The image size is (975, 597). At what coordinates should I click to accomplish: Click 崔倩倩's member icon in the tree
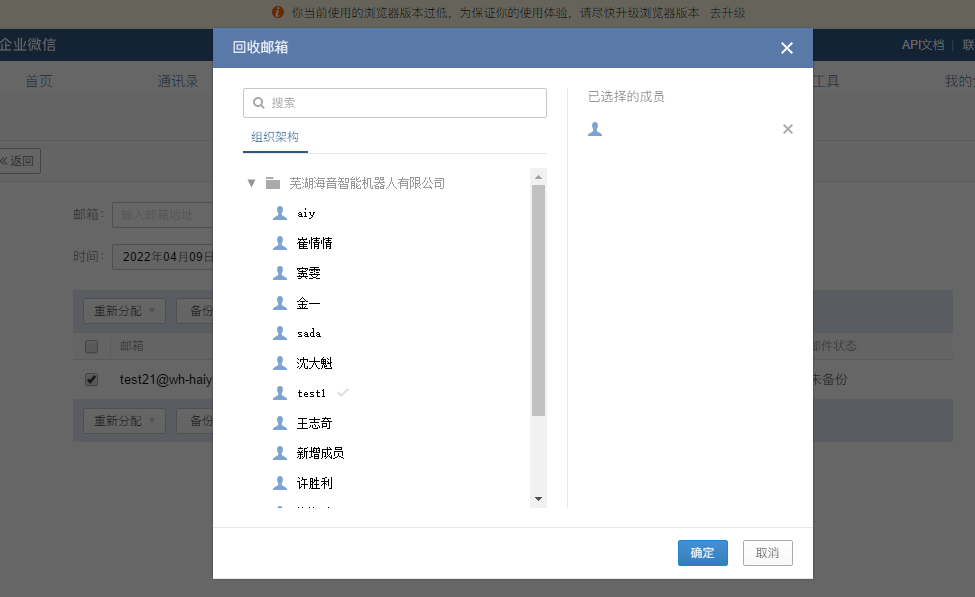pyautogui.click(x=279, y=243)
